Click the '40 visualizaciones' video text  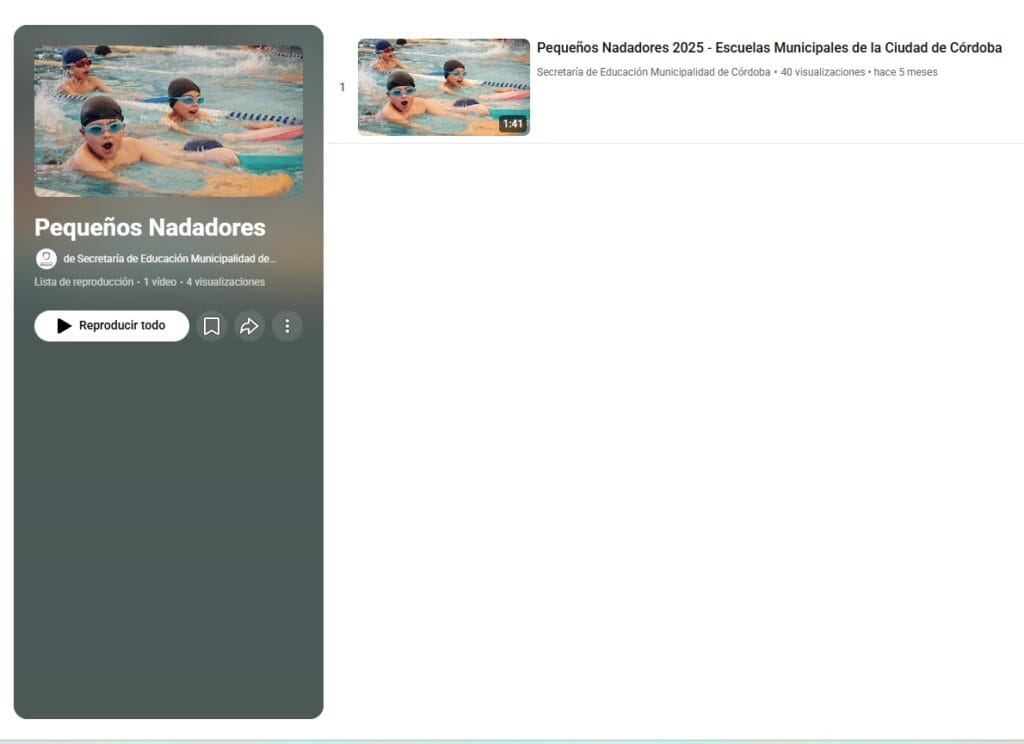[822, 72]
